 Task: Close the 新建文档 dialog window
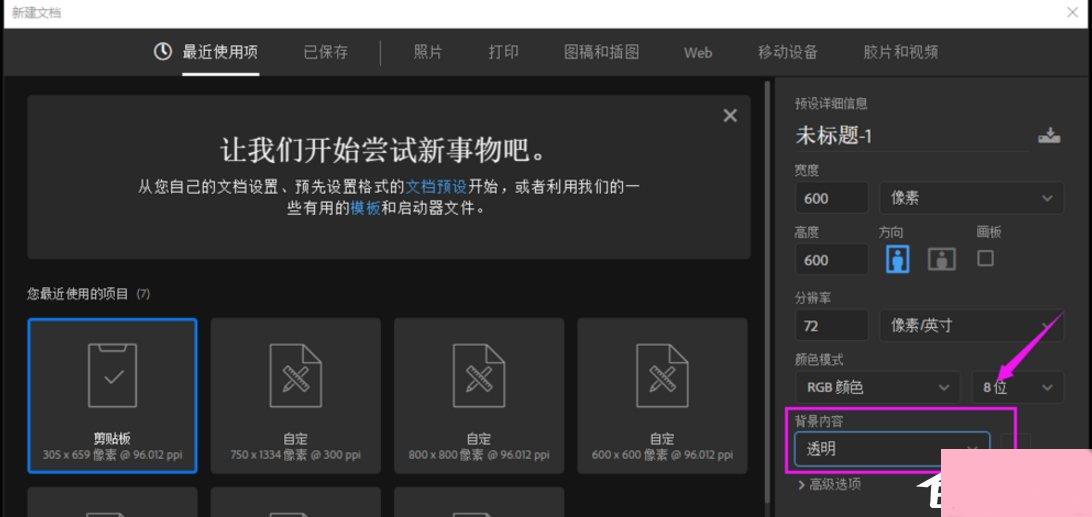pyautogui.click(x=1072, y=12)
